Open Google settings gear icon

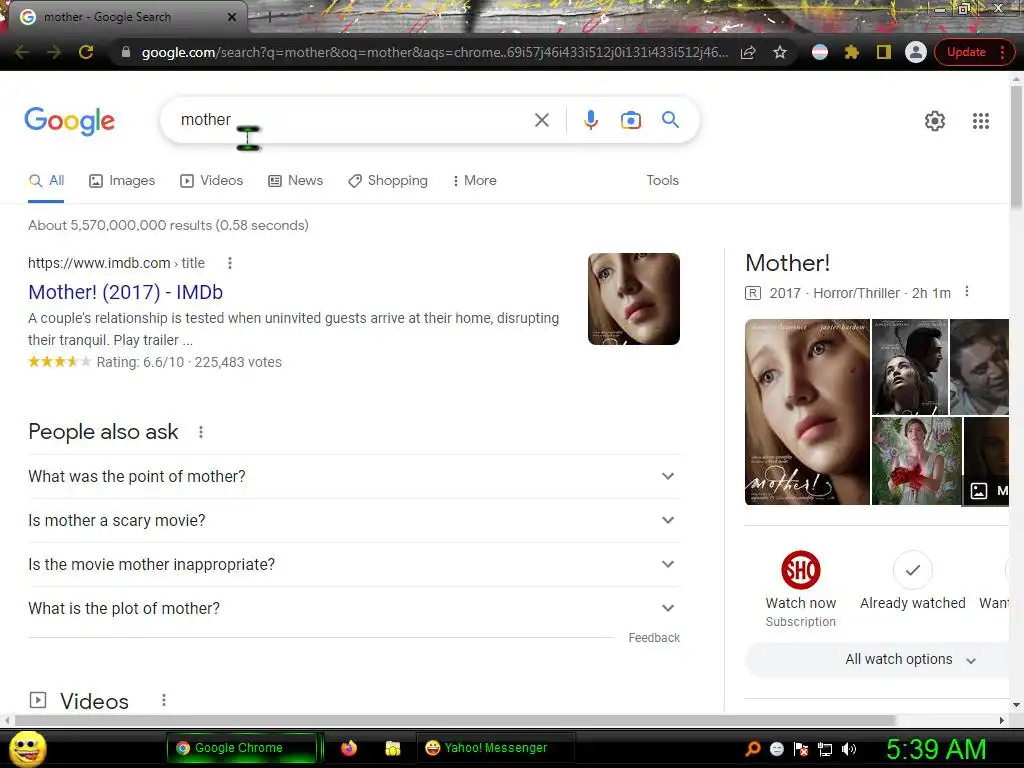pyautogui.click(x=935, y=121)
